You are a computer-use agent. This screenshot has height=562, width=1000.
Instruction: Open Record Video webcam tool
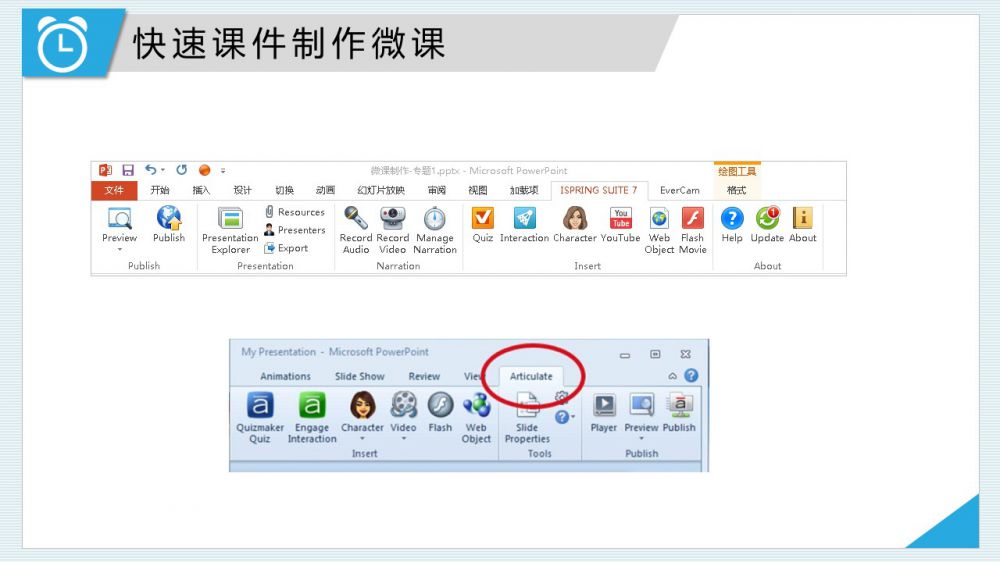point(392,218)
